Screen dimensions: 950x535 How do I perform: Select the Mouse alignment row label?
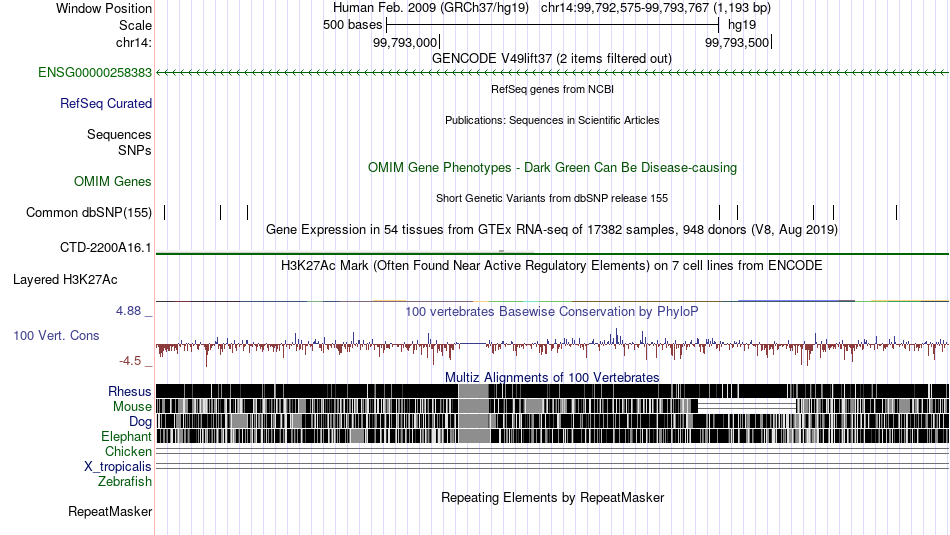(x=132, y=407)
